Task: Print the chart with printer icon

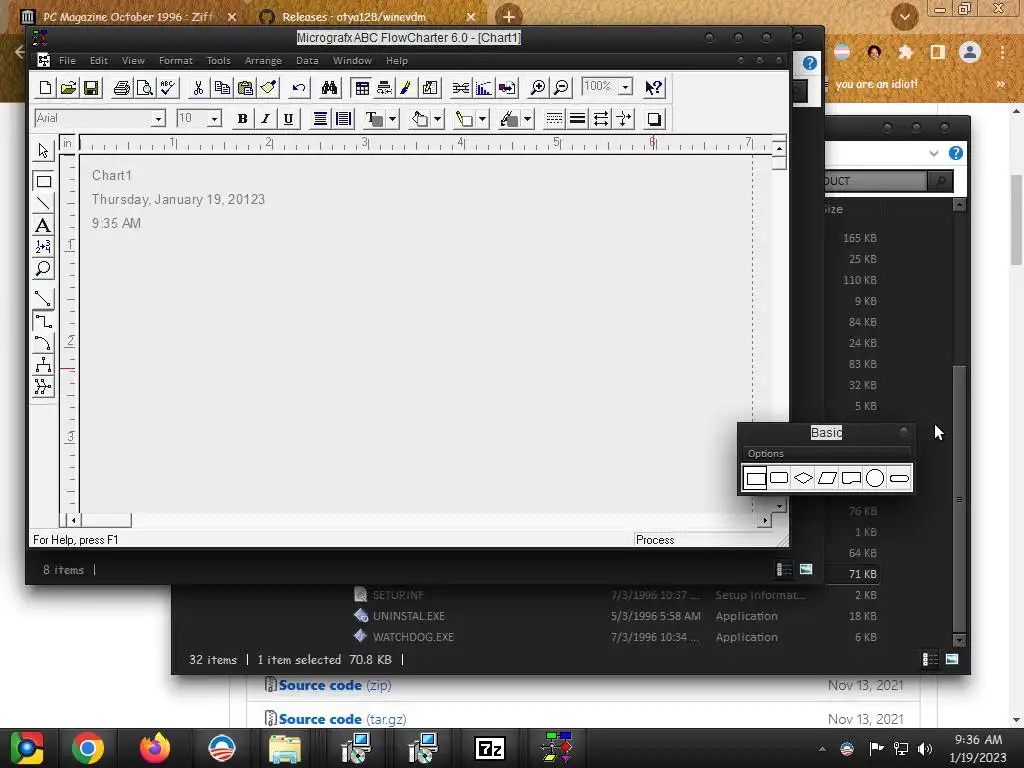Action: (x=121, y=88)
